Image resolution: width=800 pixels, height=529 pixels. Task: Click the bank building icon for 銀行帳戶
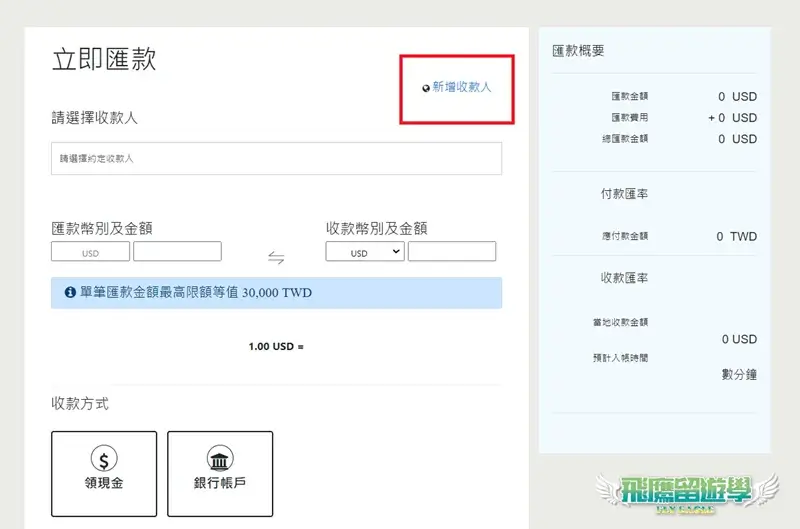220,459
